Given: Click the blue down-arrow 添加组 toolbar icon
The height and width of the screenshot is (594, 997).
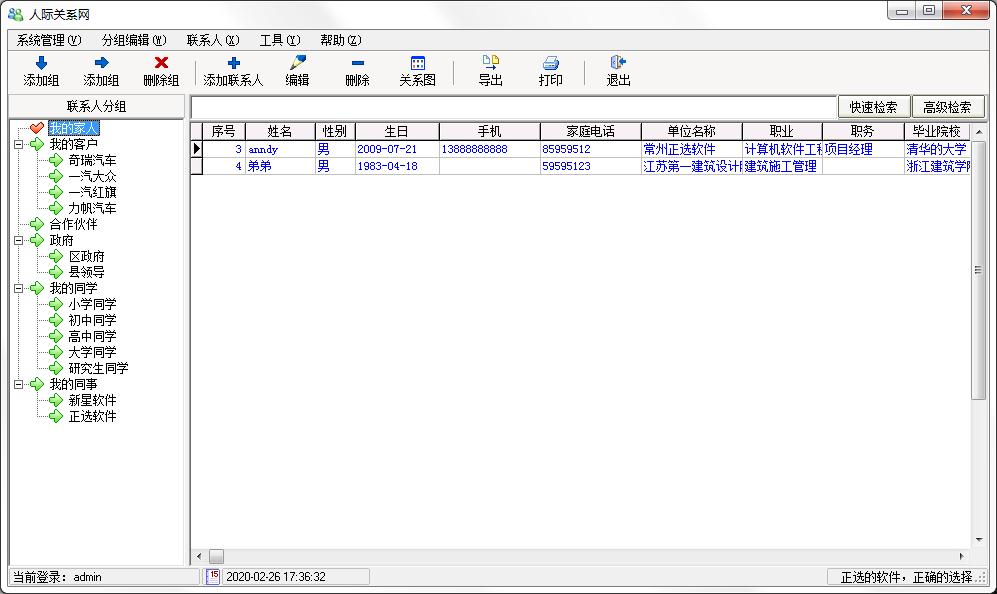Looking at the screenshot, I should 41,63.
